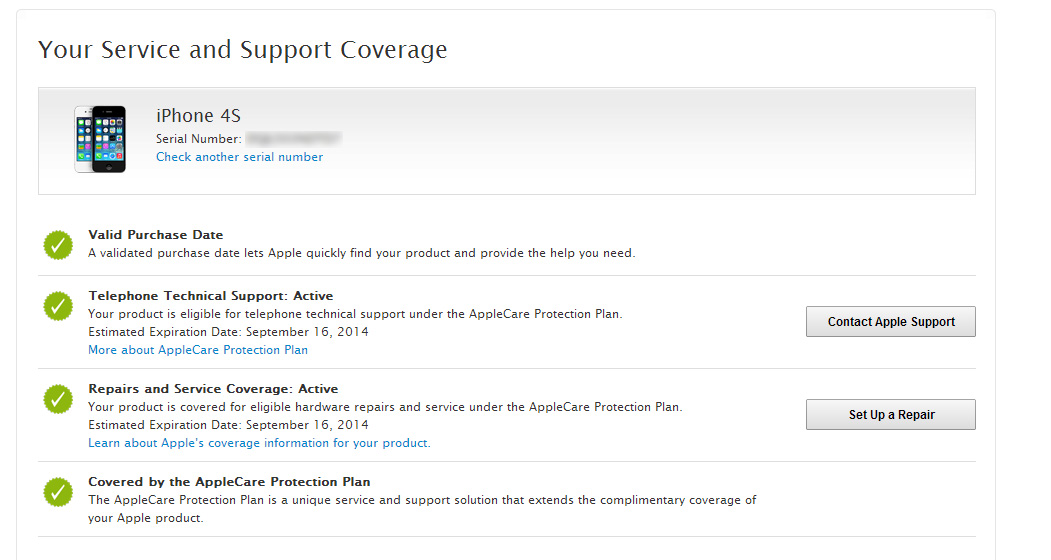Select the Telephone Technical Support: Active heading
This screenshot has width=1051, height=560.
point(210,296)
